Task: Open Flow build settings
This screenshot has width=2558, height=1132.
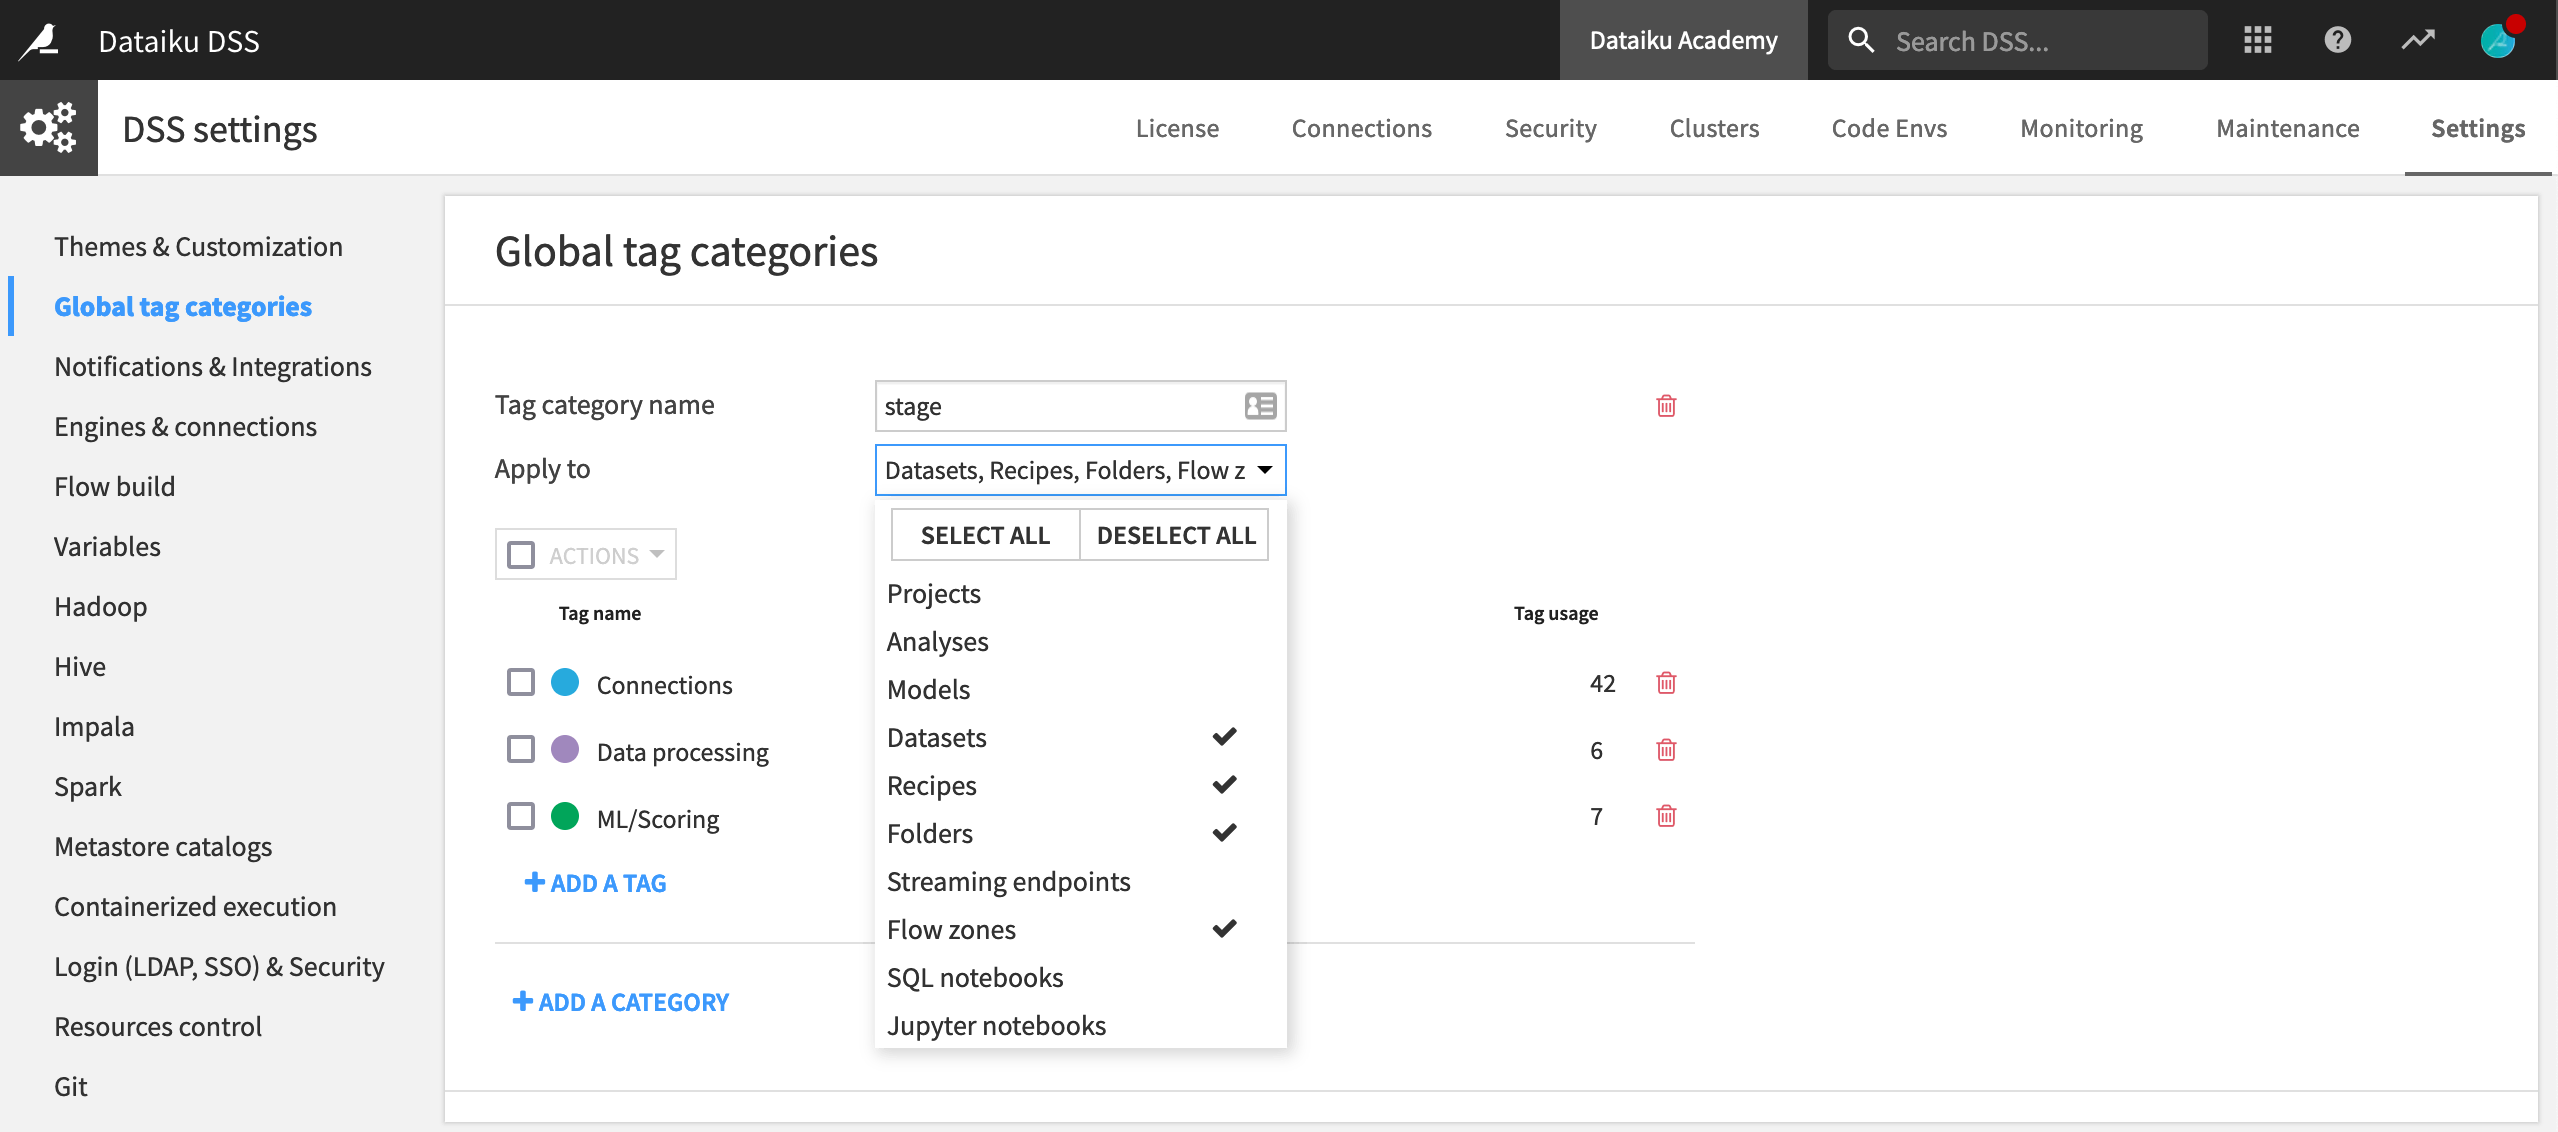Action: (x=114, y=486)
